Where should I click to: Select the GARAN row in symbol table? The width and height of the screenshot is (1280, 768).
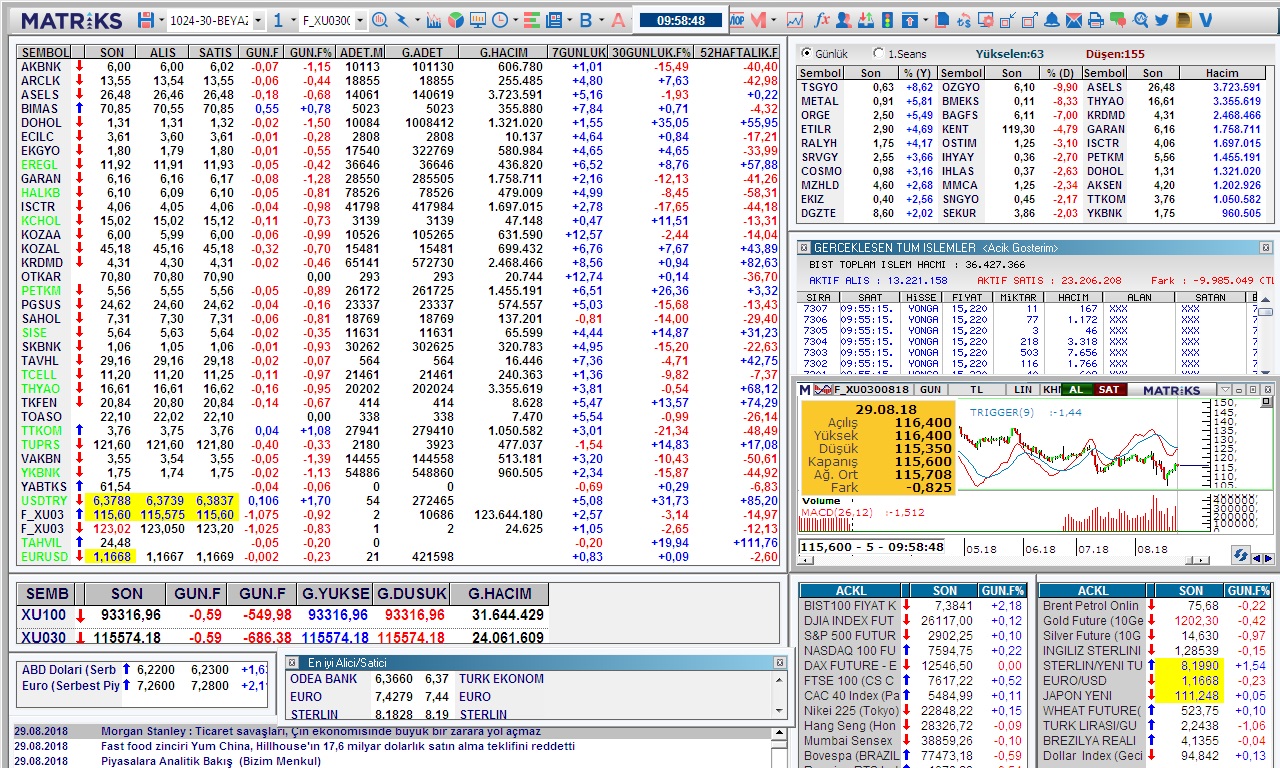[398, 178]
